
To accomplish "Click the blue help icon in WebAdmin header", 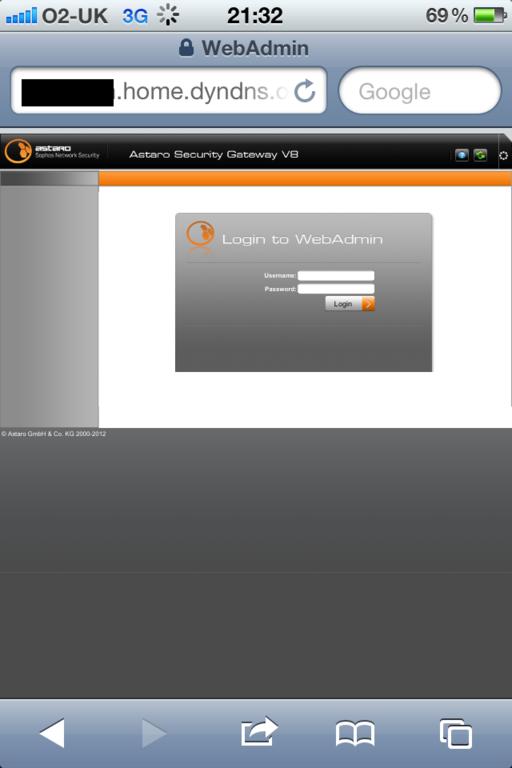I will 462,155.
